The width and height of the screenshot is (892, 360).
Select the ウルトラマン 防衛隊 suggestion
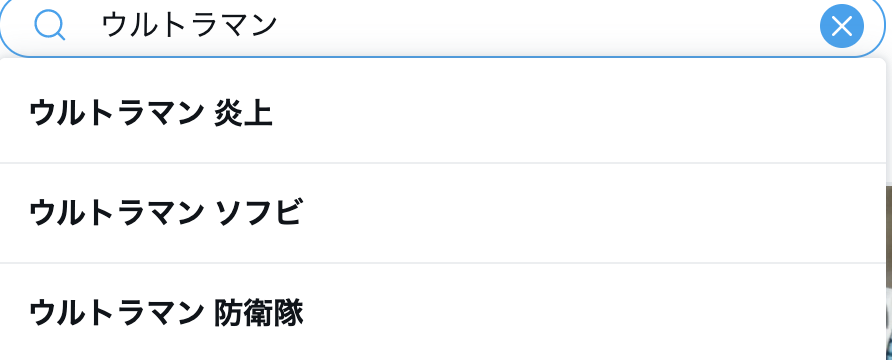(443, 312)
